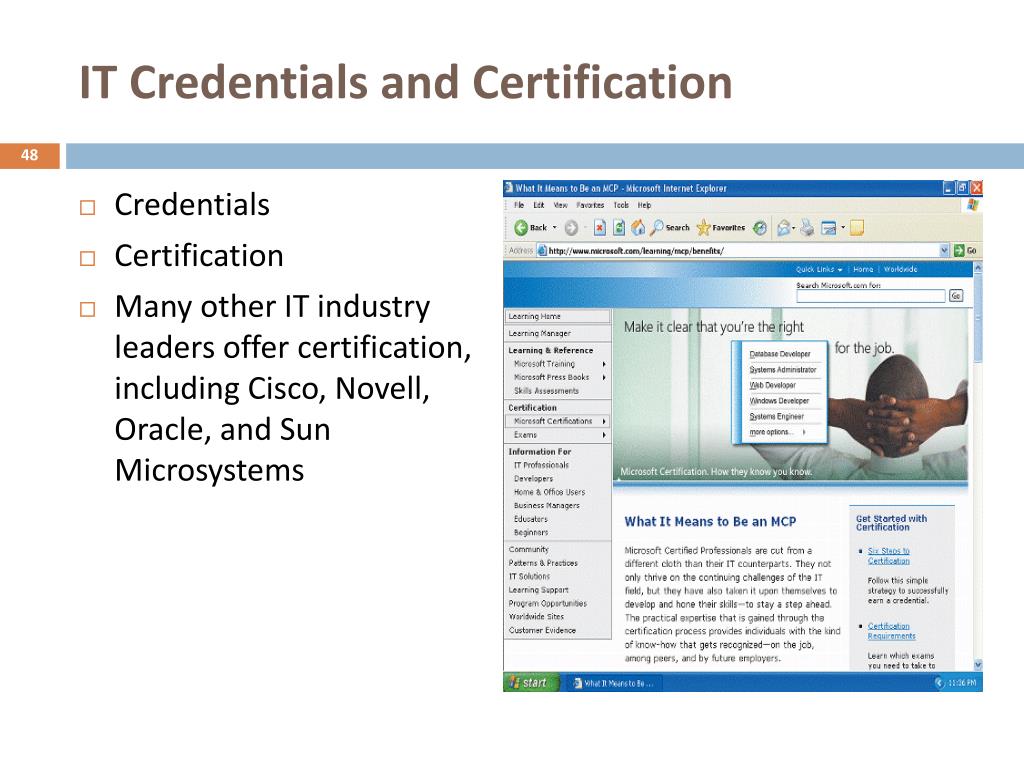Select Systems Engineer in the job list
Screen dimensions: 1024x768
(776, 417)
